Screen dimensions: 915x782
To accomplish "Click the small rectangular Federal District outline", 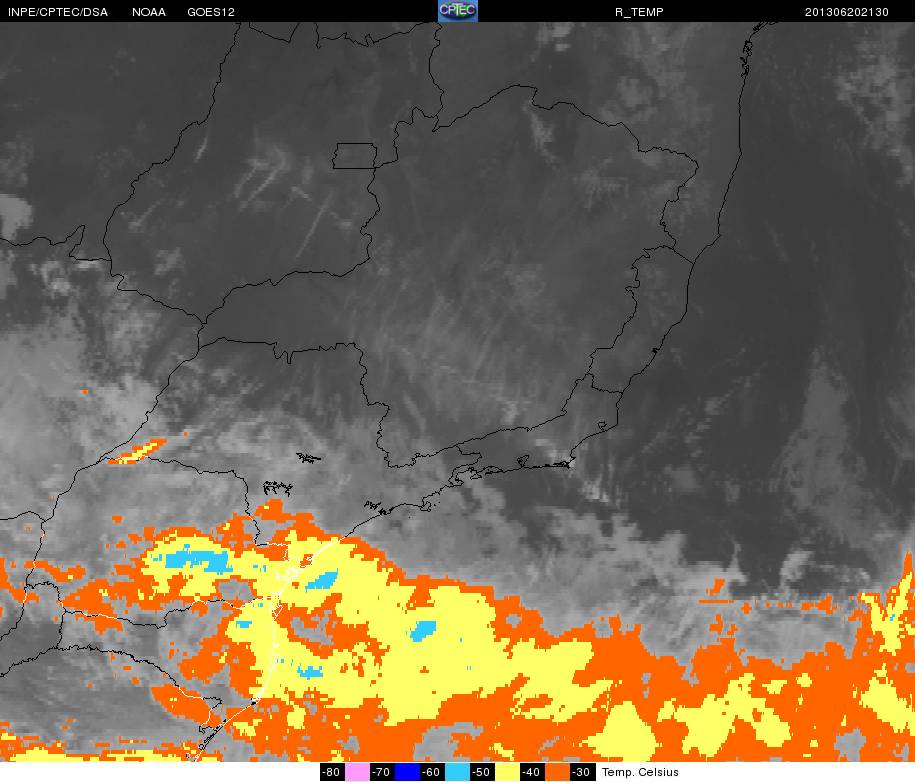I will coord(355,156).
